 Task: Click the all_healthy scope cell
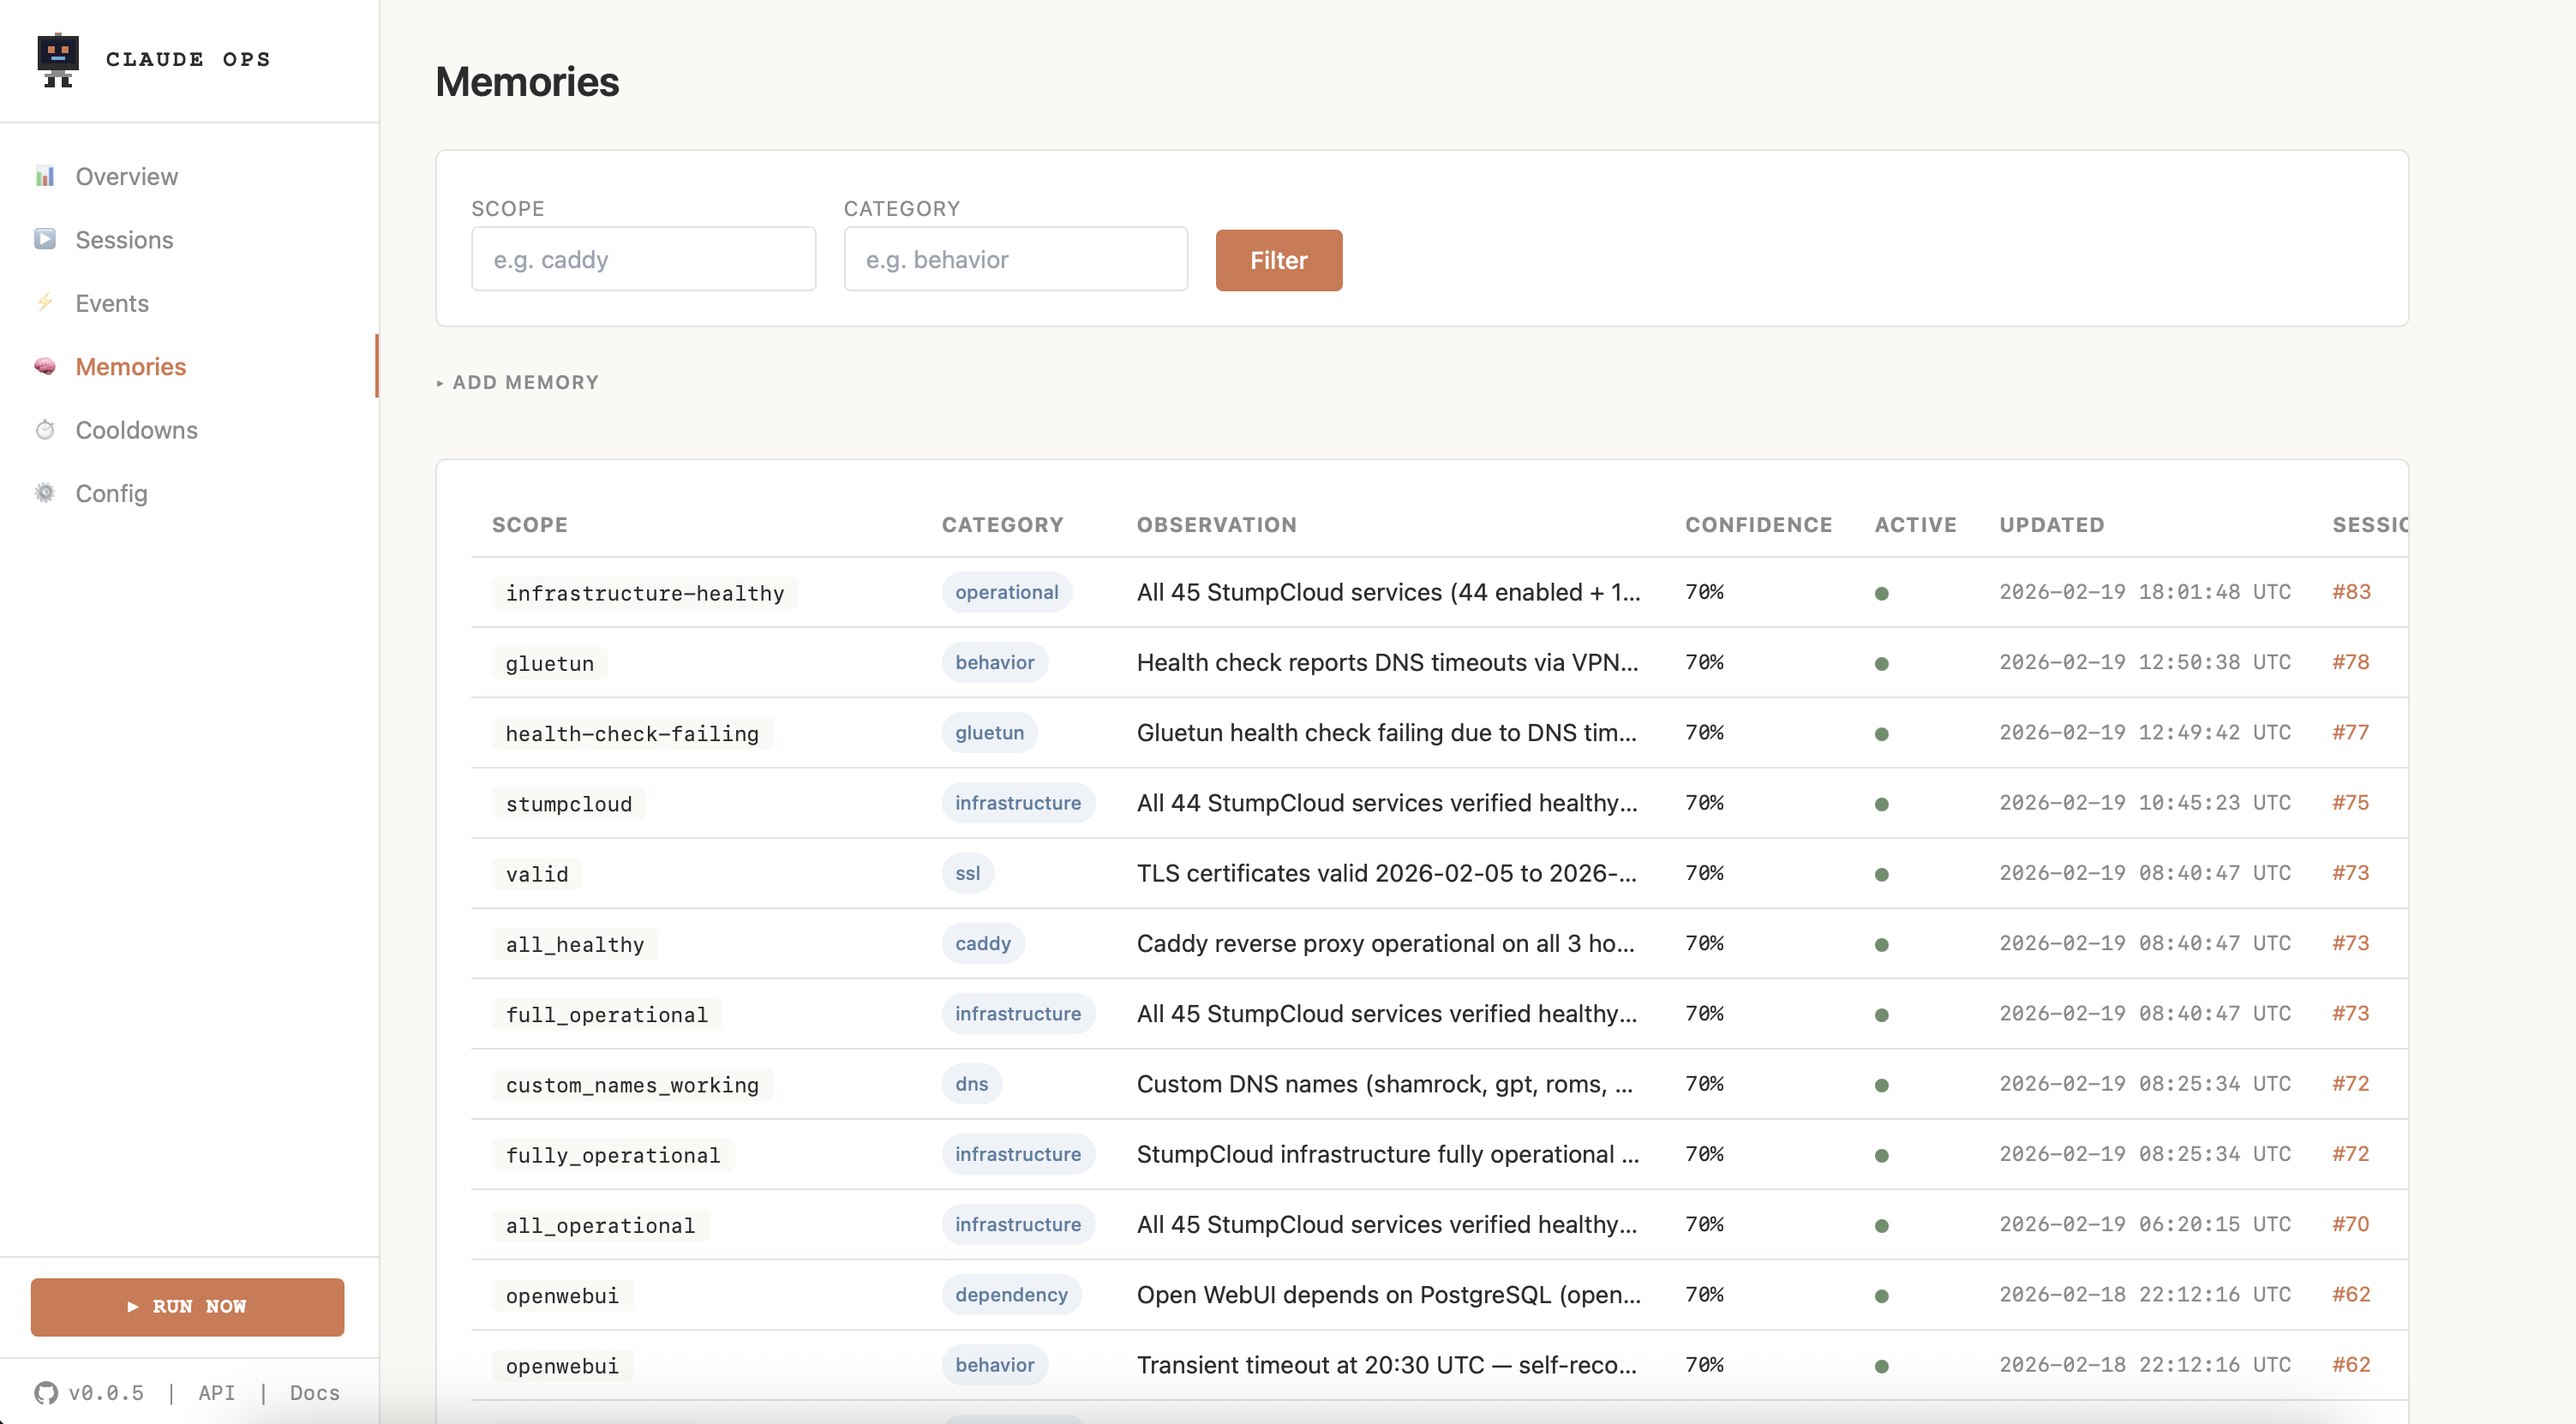[574, 944]
